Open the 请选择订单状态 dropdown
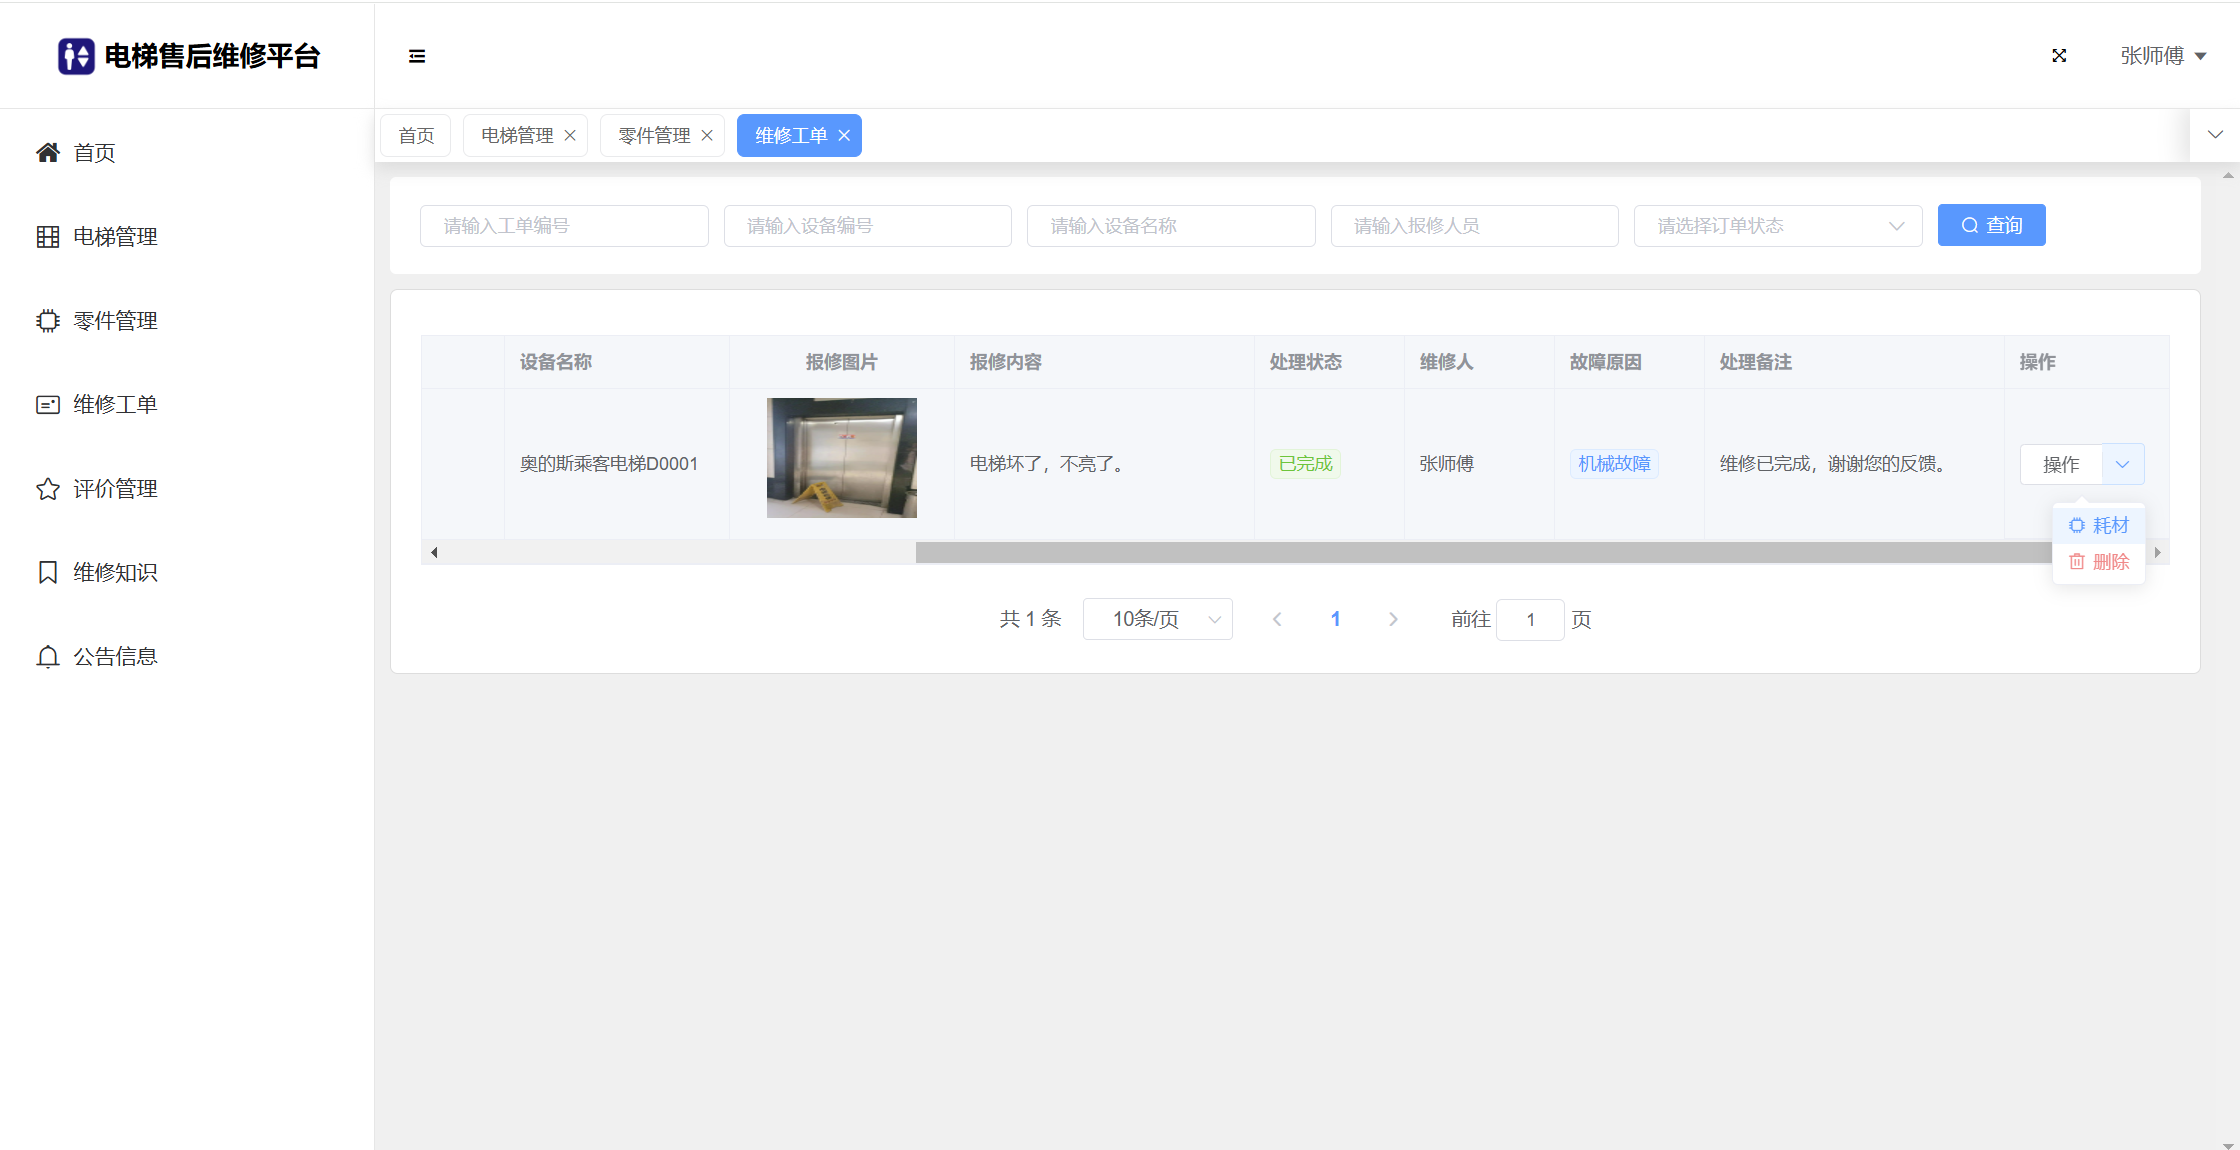The image size is (2240, 1150). [1777, 226]
